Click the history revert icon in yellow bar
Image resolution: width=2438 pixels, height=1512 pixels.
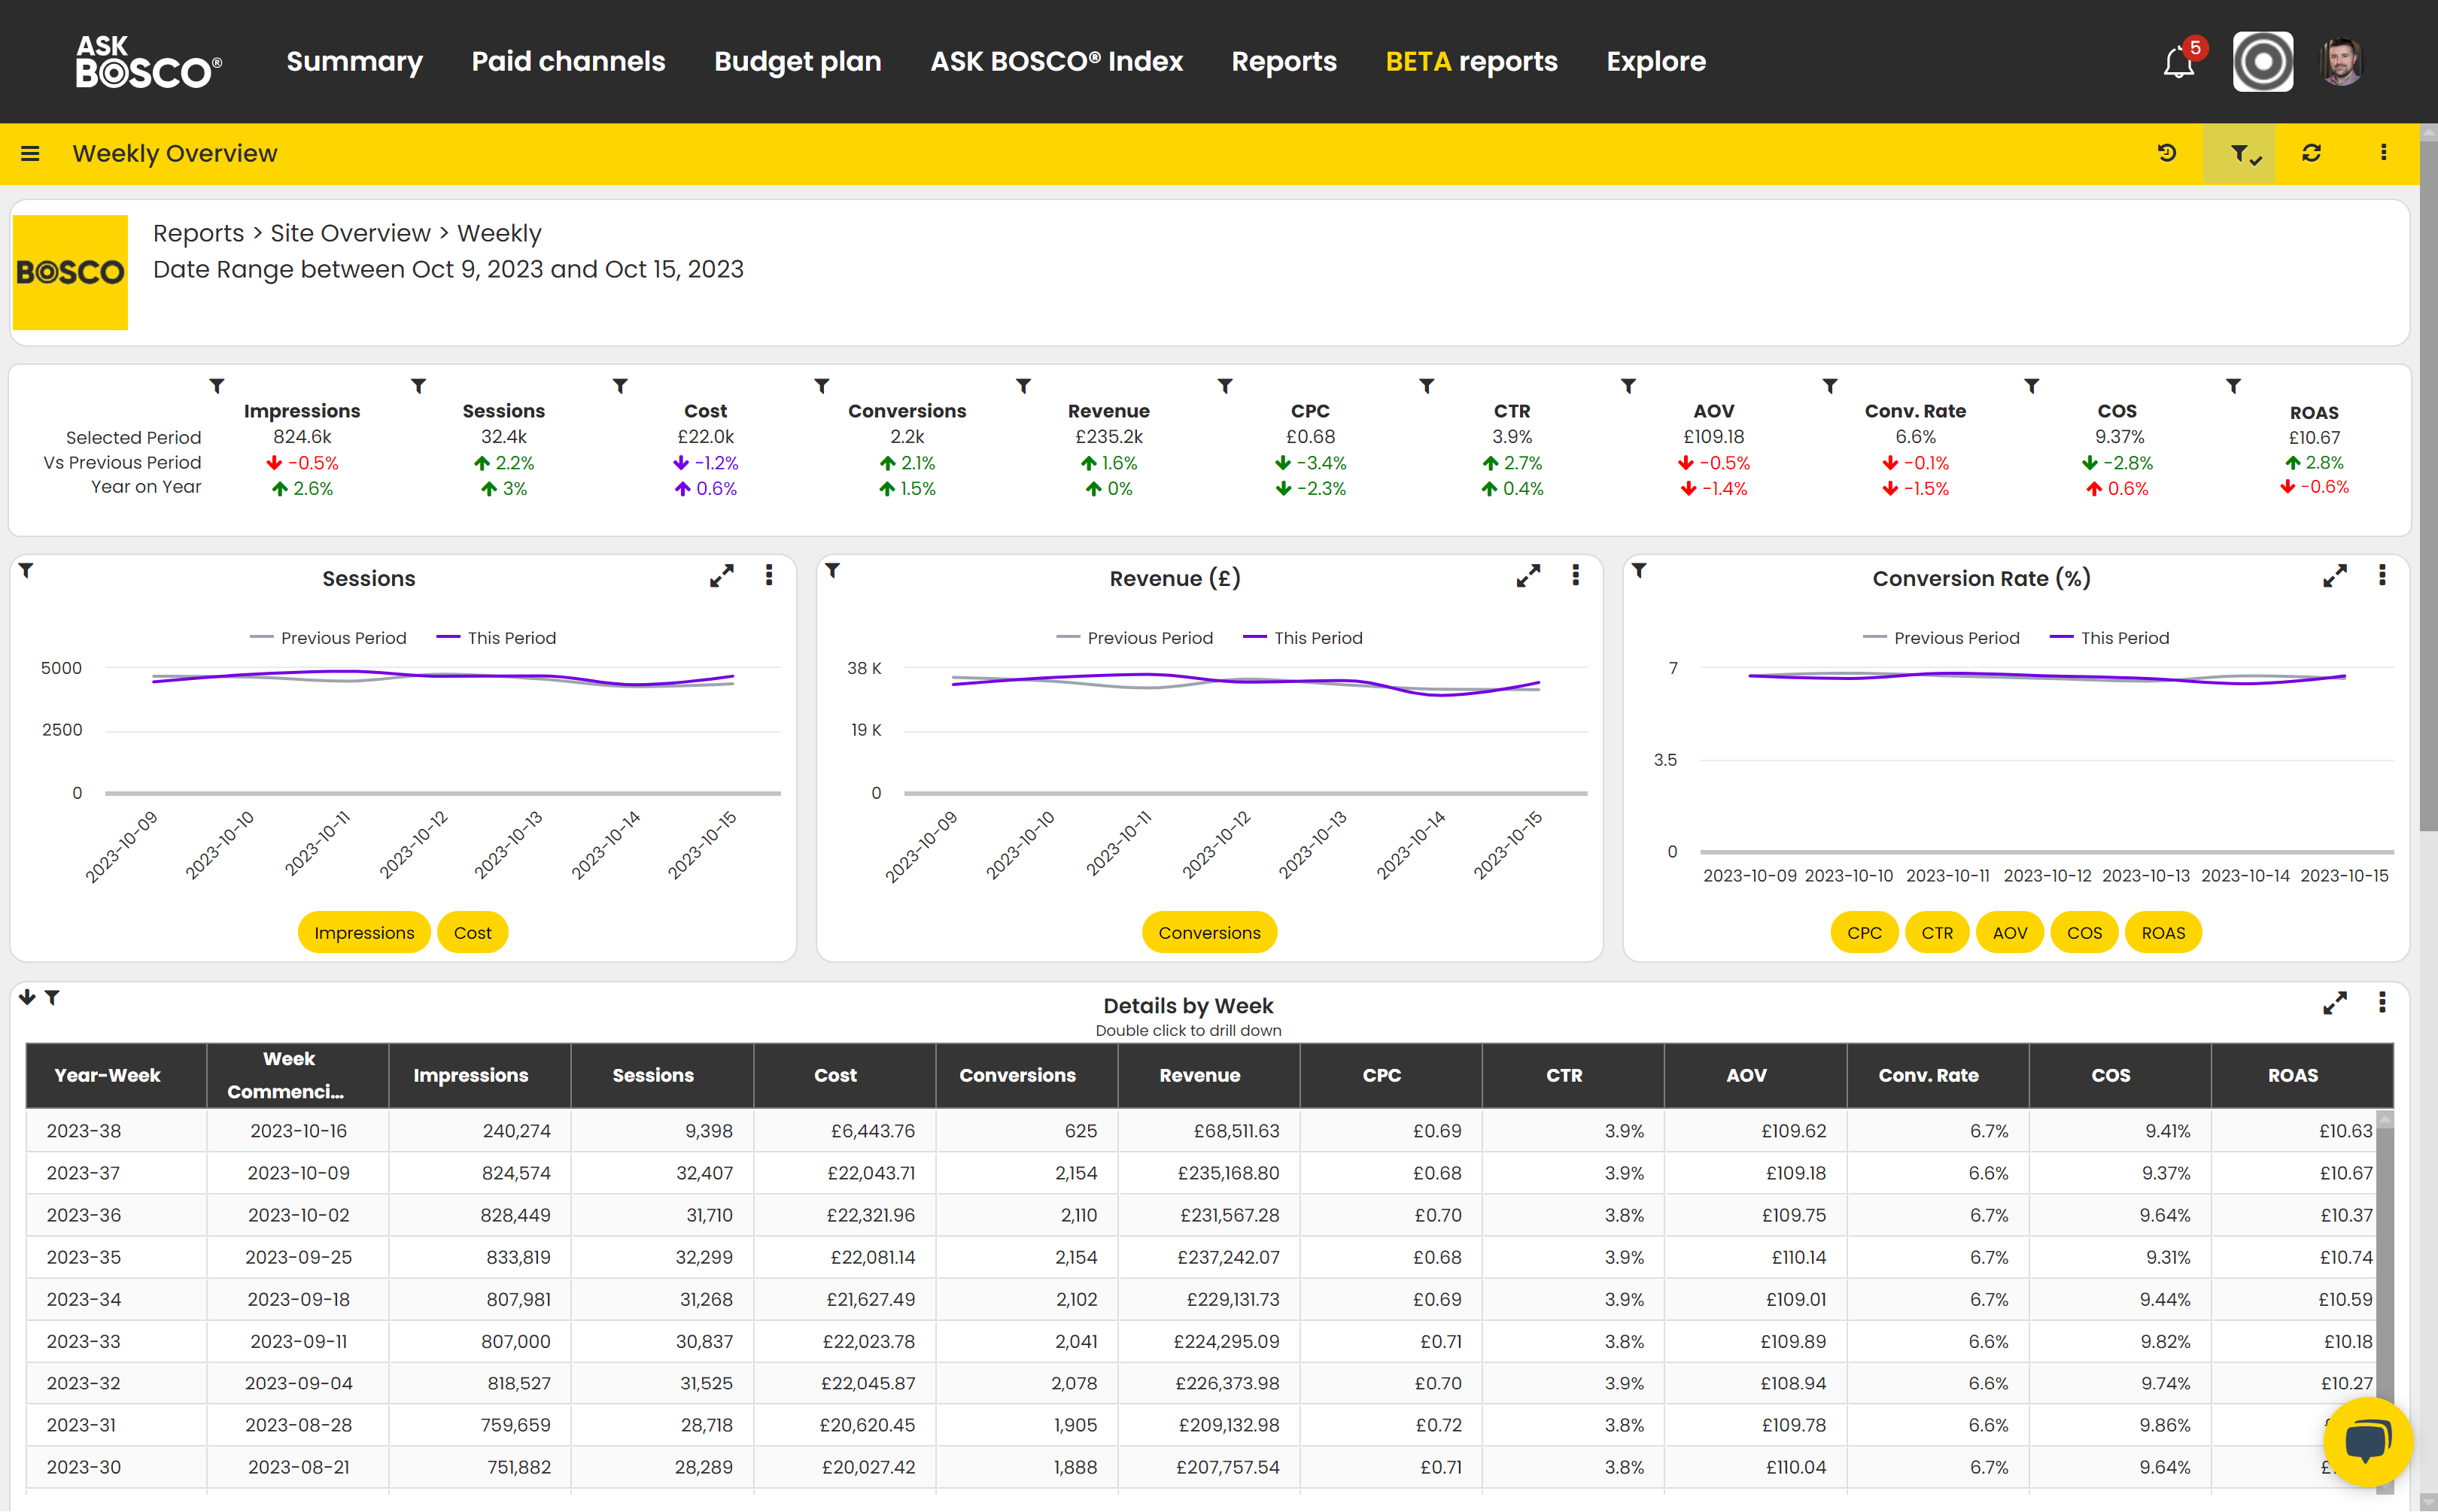[2167, 153]
